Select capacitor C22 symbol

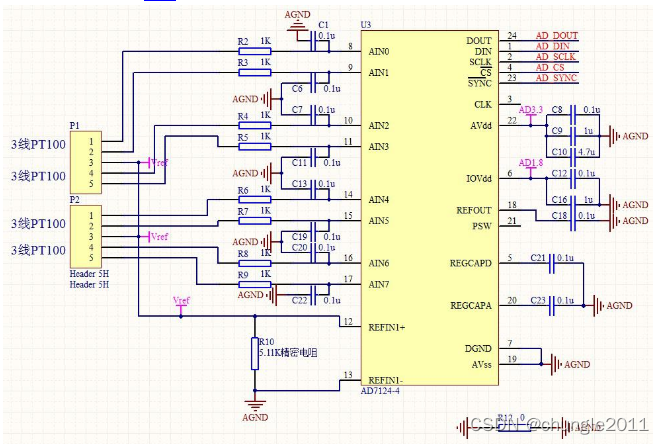tap(313, 295)
